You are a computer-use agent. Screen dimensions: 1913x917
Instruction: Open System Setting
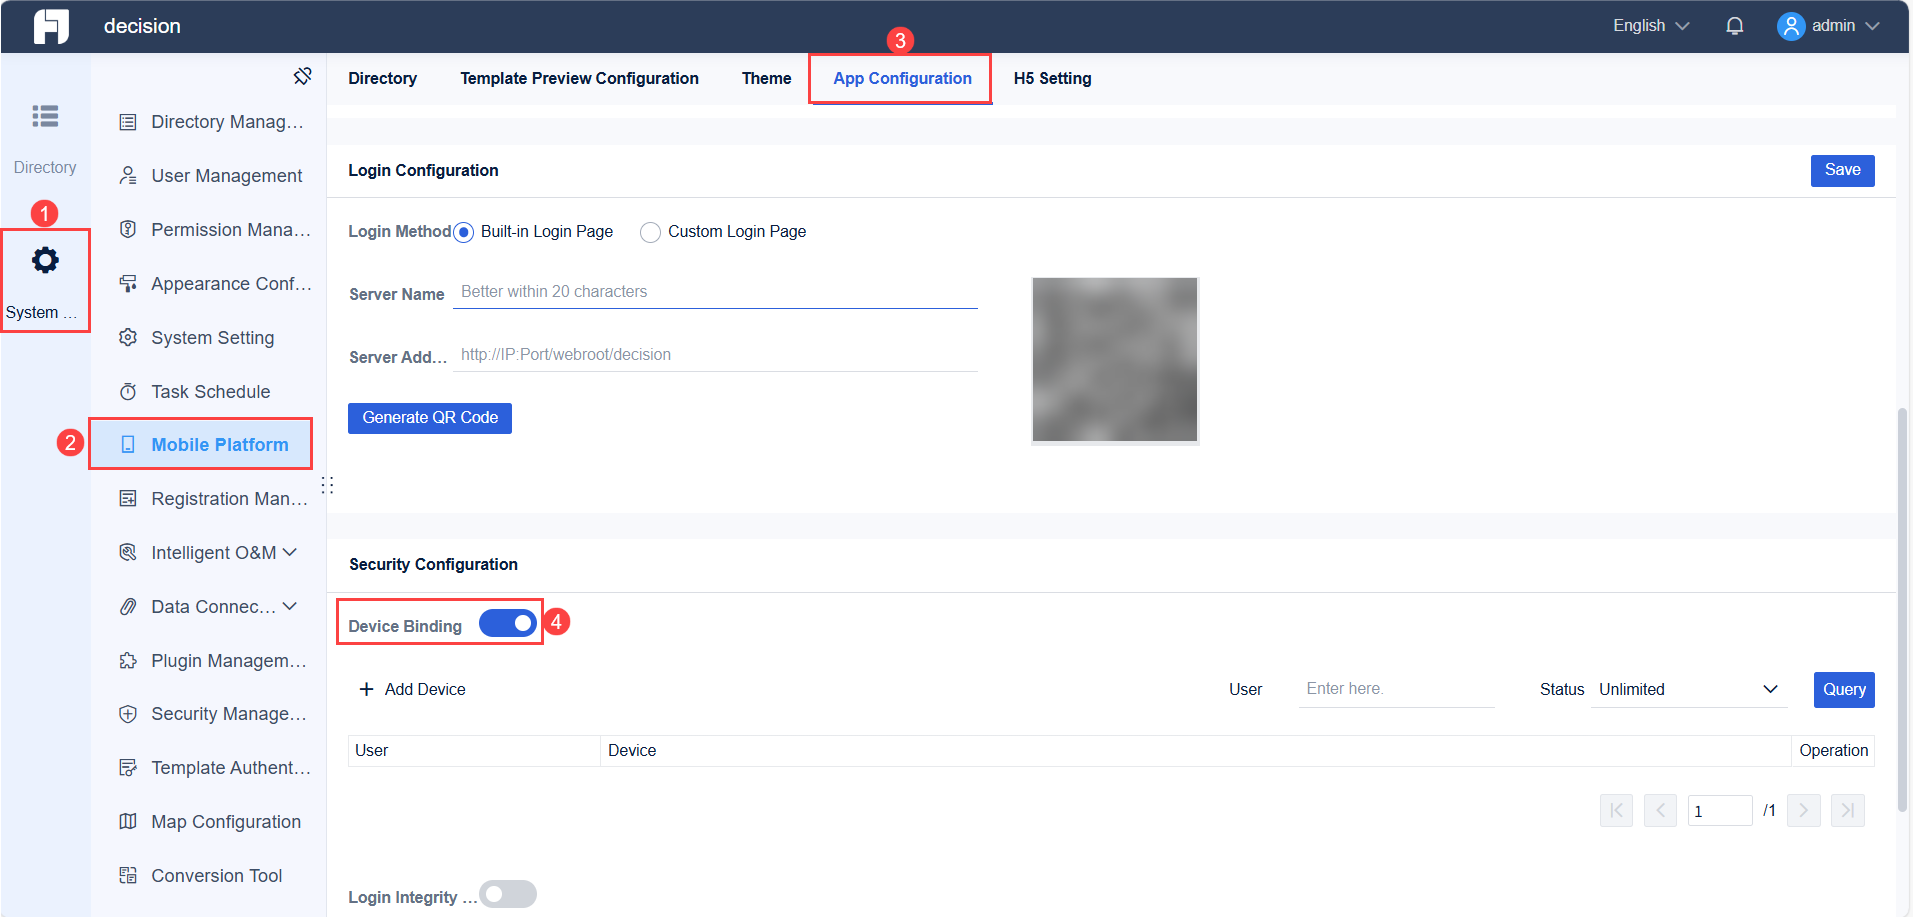click(x=212, y=338)
